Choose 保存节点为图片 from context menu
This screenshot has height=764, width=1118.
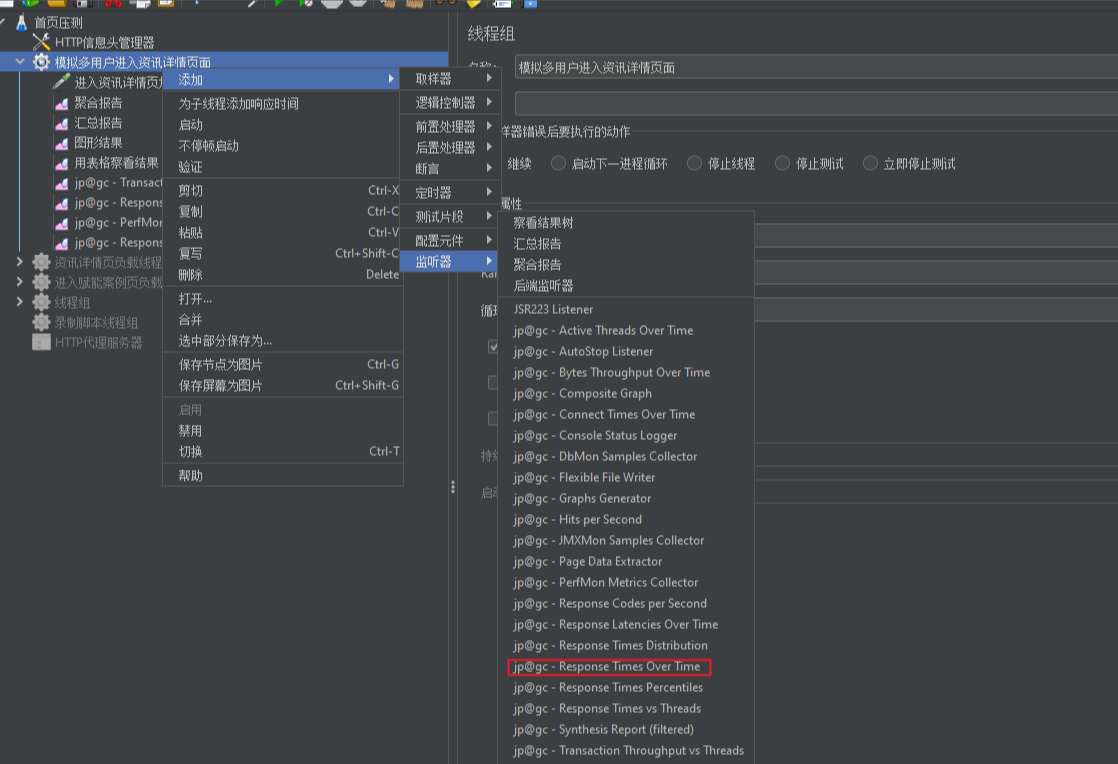point(283,365)
